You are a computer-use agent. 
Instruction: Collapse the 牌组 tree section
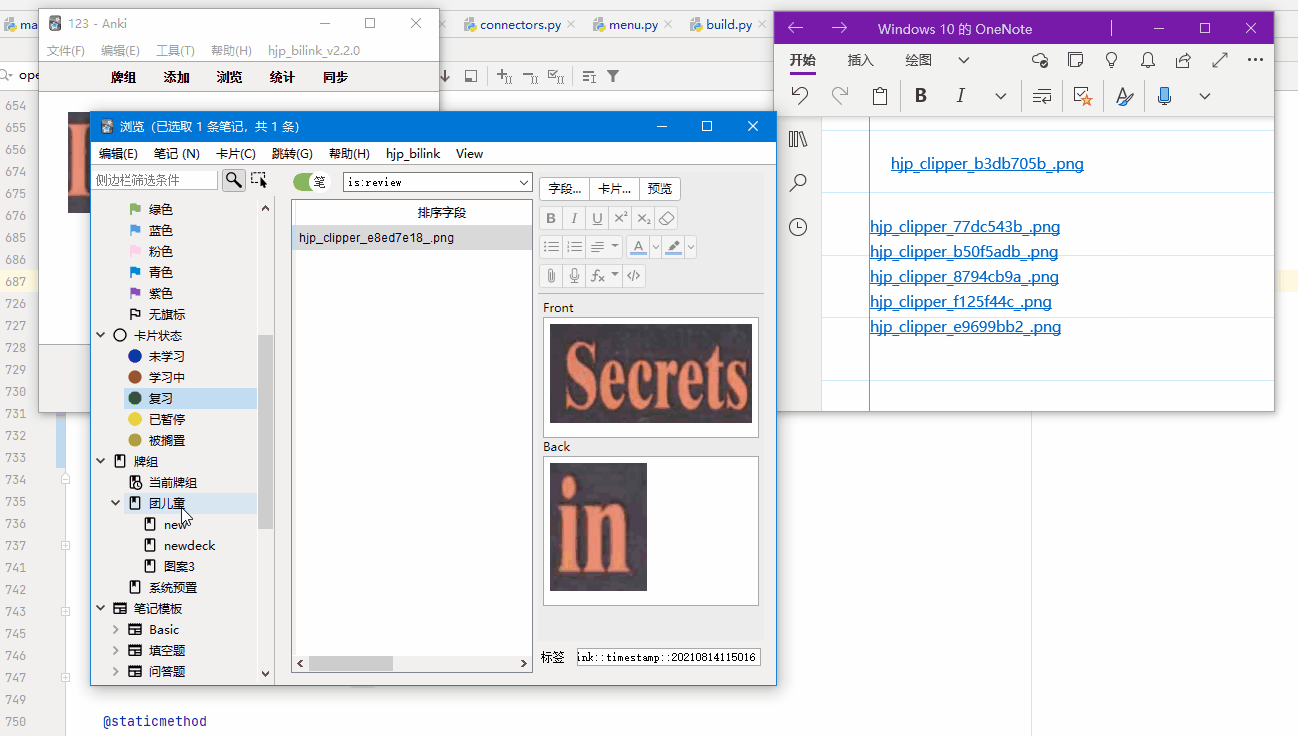point(101,461)
